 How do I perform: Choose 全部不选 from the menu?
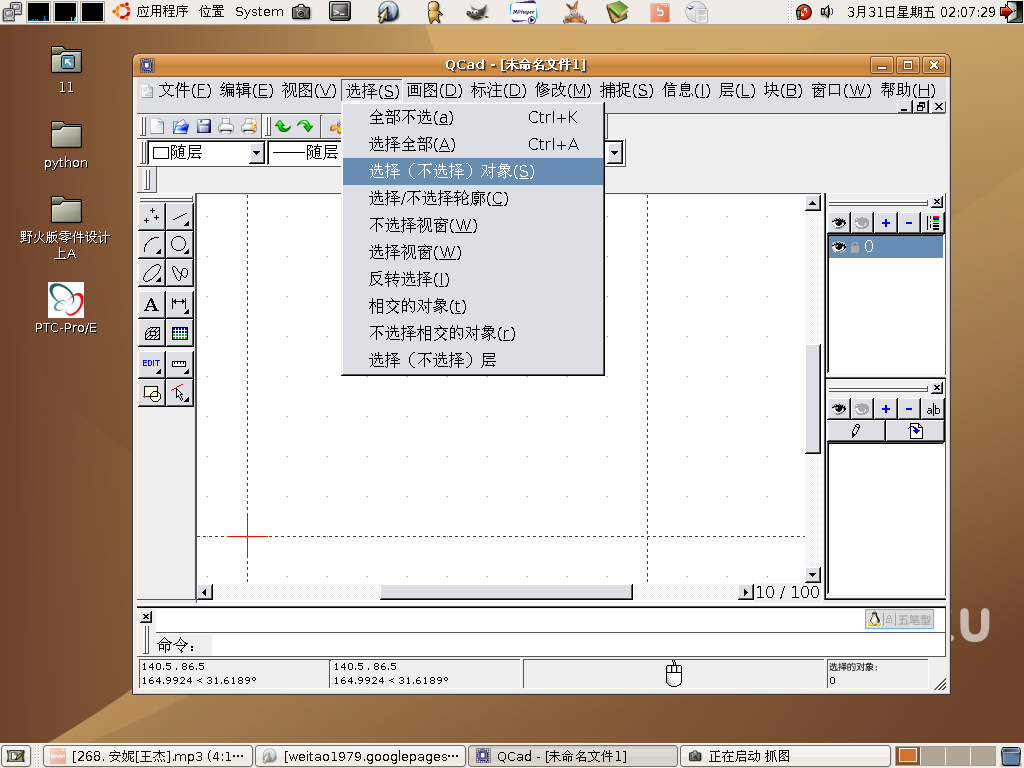click(x=473, y=118)
